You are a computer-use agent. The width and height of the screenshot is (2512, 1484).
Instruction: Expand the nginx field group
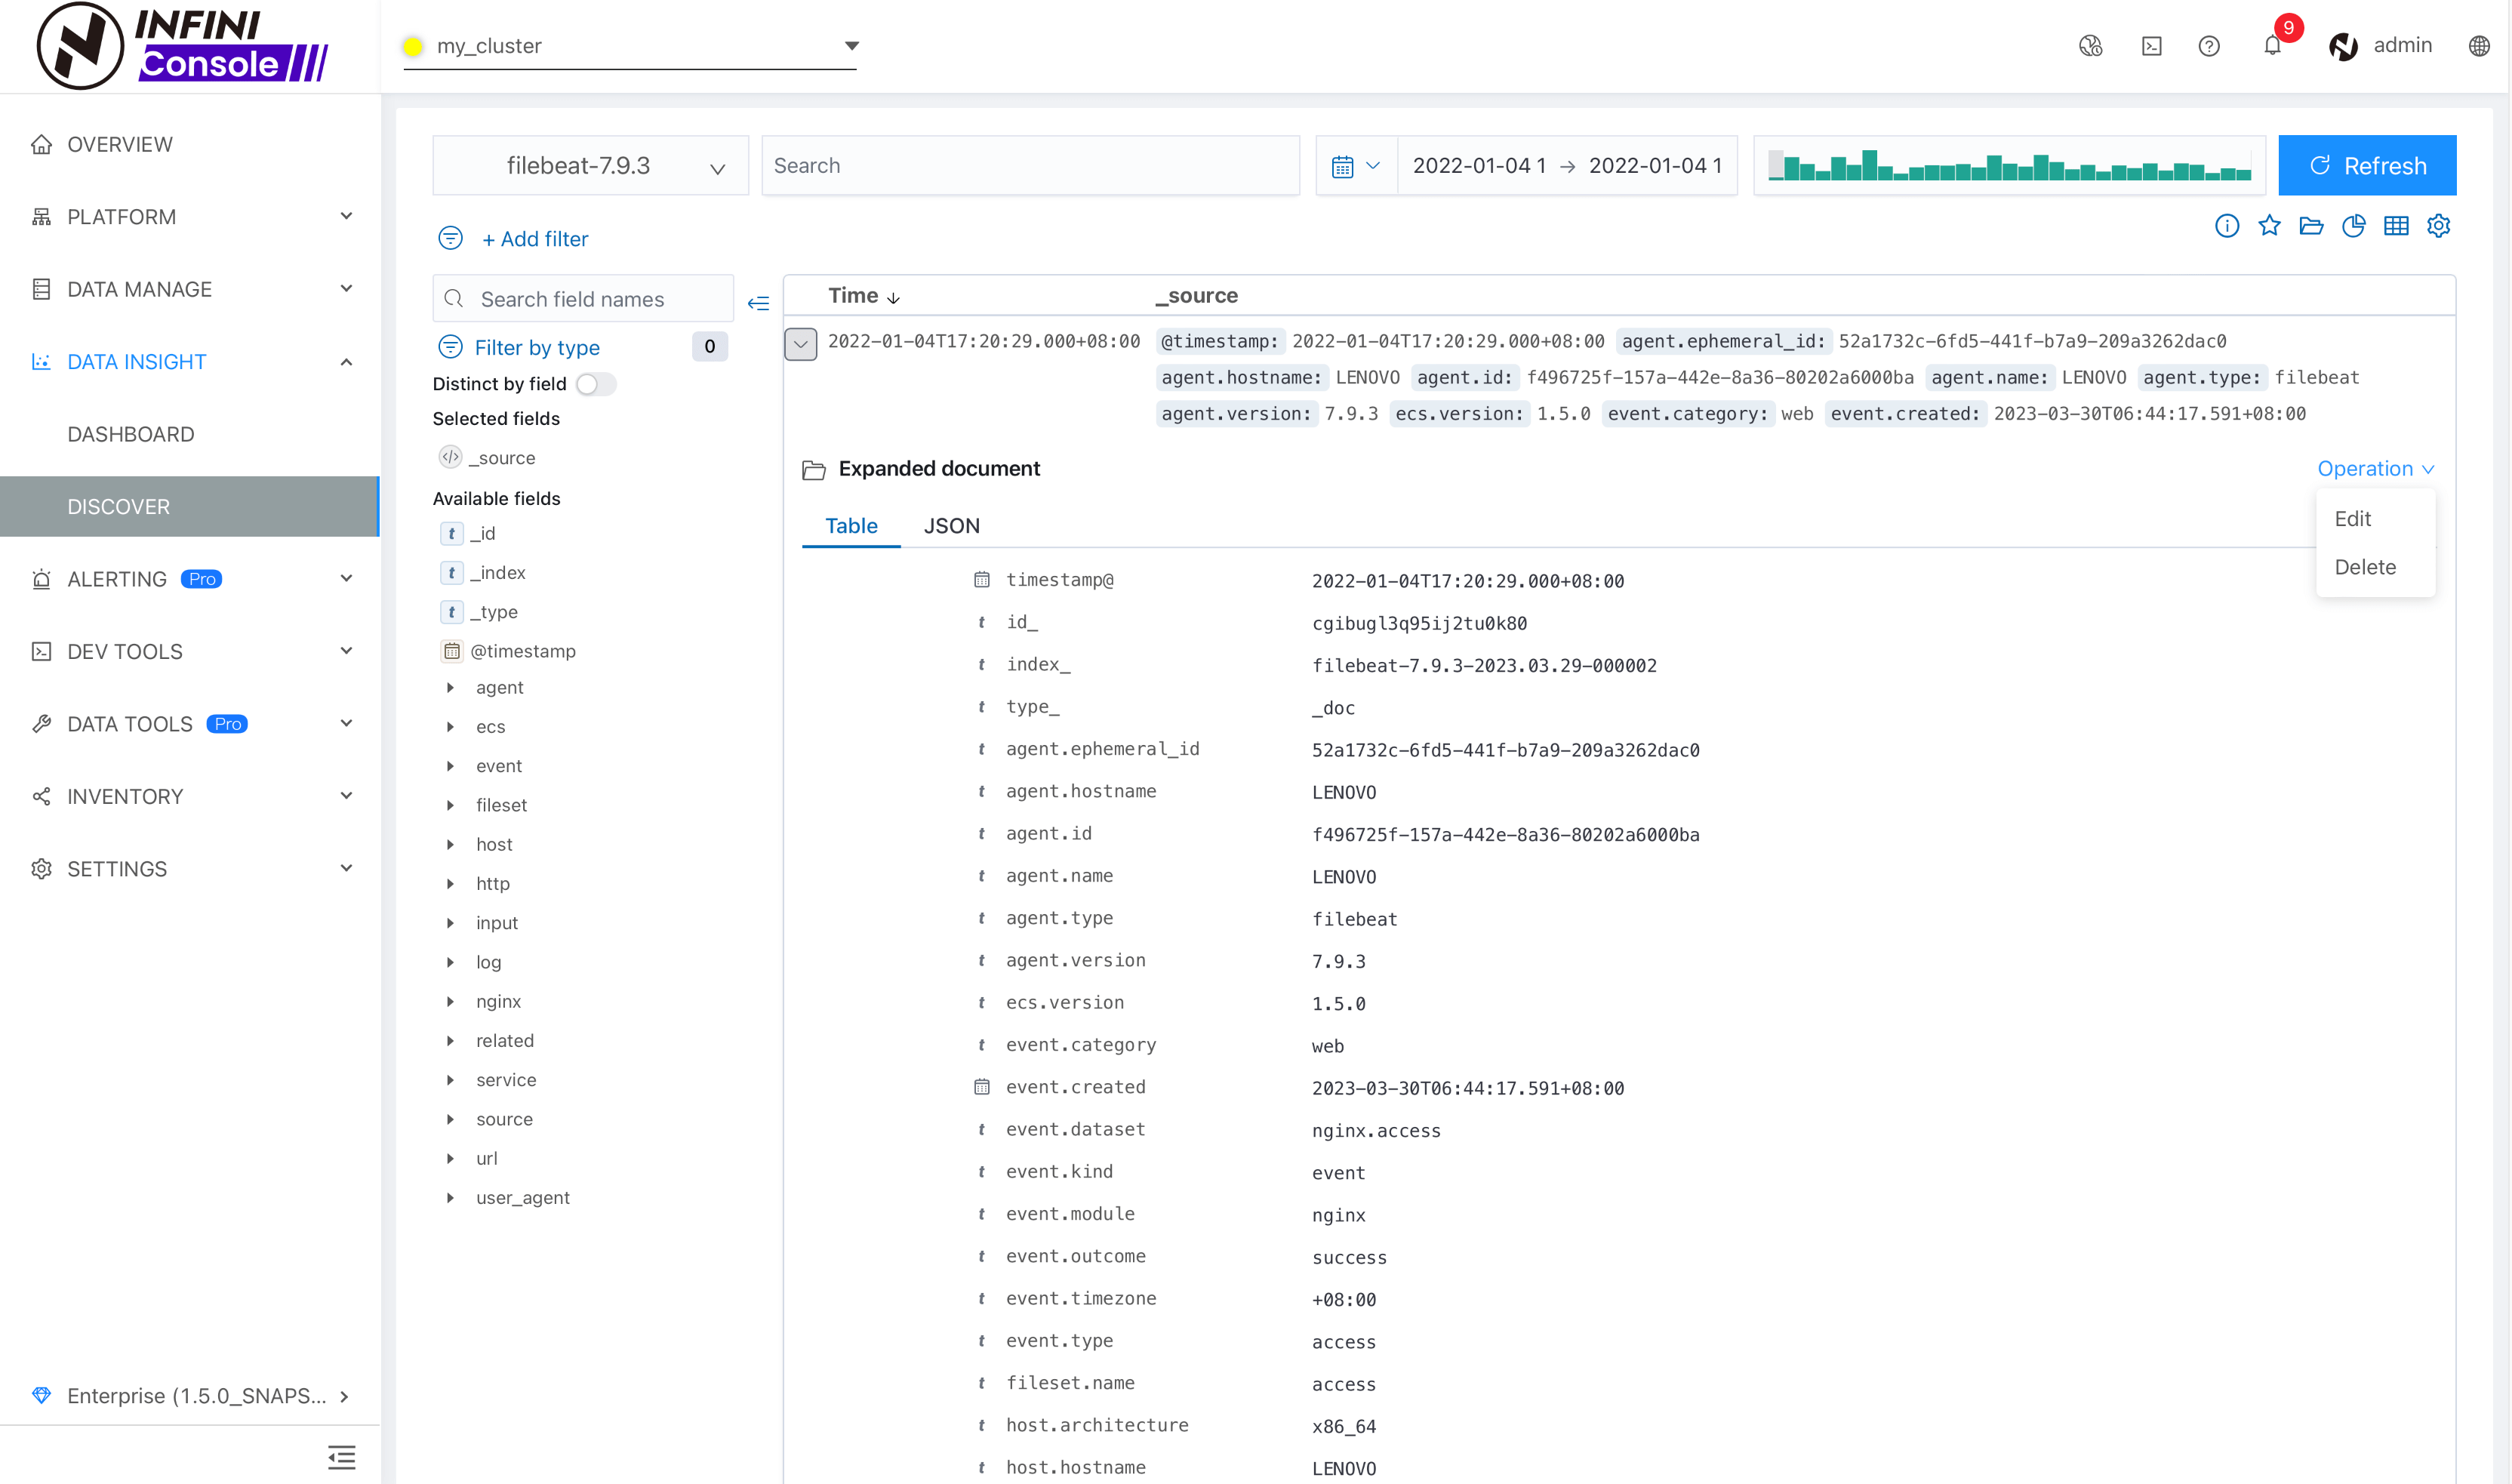pos(450,1001)
